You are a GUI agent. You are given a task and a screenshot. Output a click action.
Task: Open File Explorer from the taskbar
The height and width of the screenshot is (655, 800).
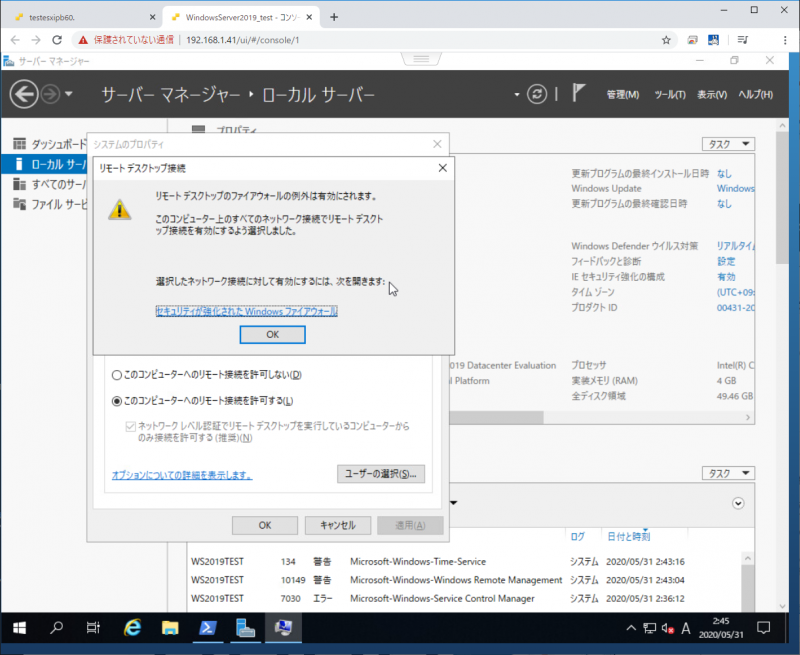tap(170, 628)
